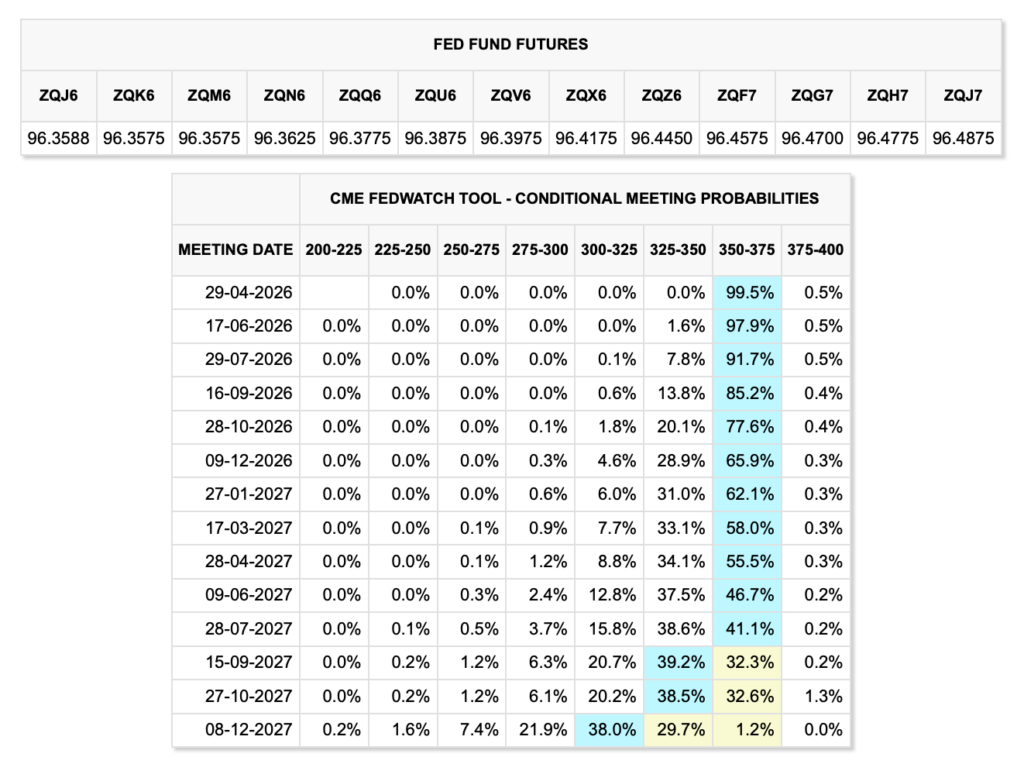This screenshot has height=764, width=1024.
Task: Click the 200-225 rate range header
Action: click(334, 249)
